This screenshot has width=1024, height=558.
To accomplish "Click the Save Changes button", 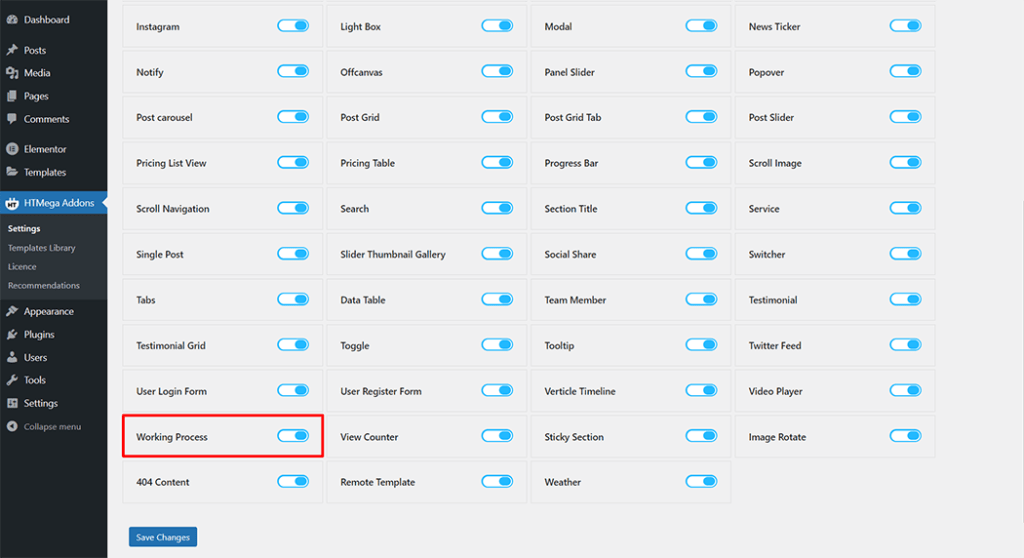I will coord(163,537).
